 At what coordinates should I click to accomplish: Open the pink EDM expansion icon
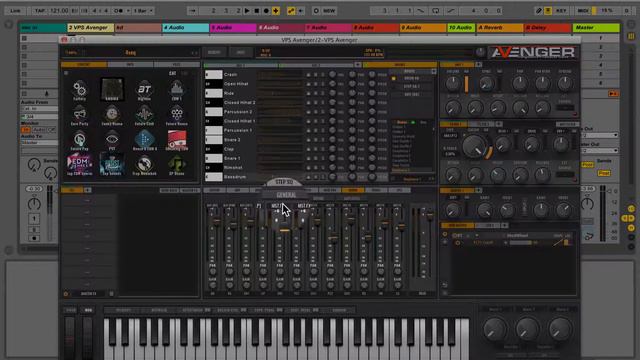pos(79,165)
